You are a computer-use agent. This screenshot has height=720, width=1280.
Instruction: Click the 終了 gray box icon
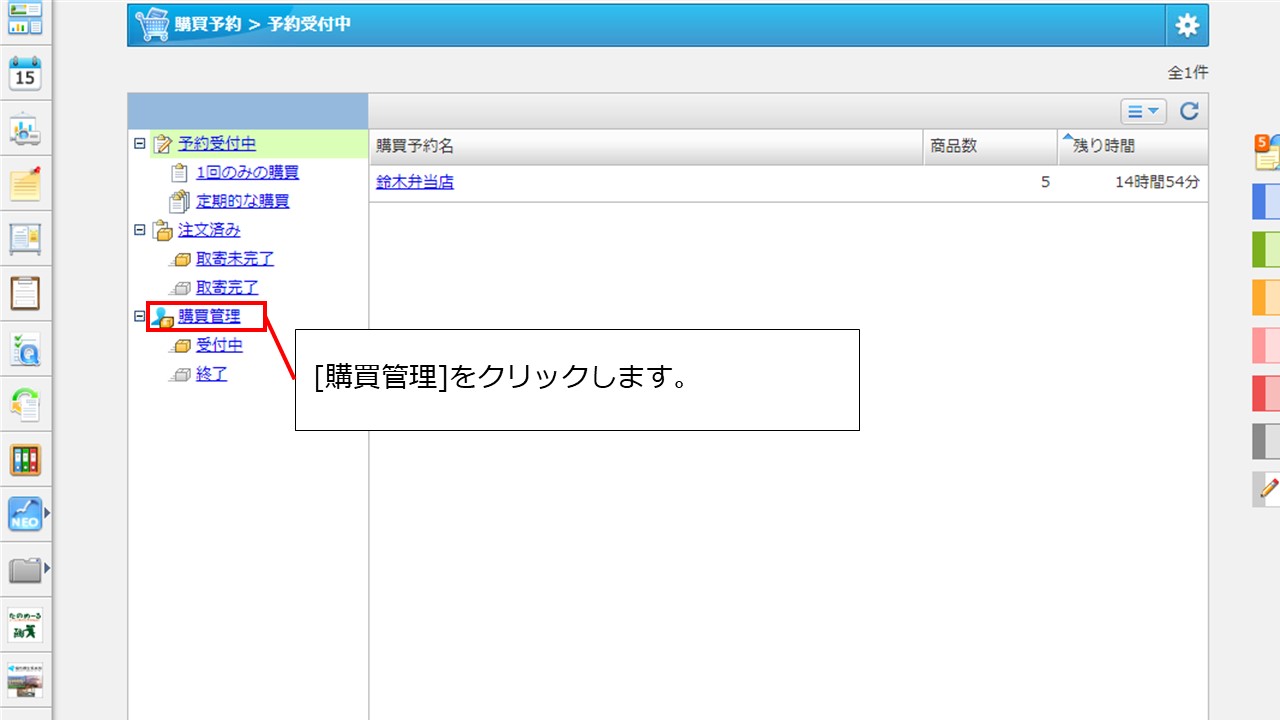point(180,375)
